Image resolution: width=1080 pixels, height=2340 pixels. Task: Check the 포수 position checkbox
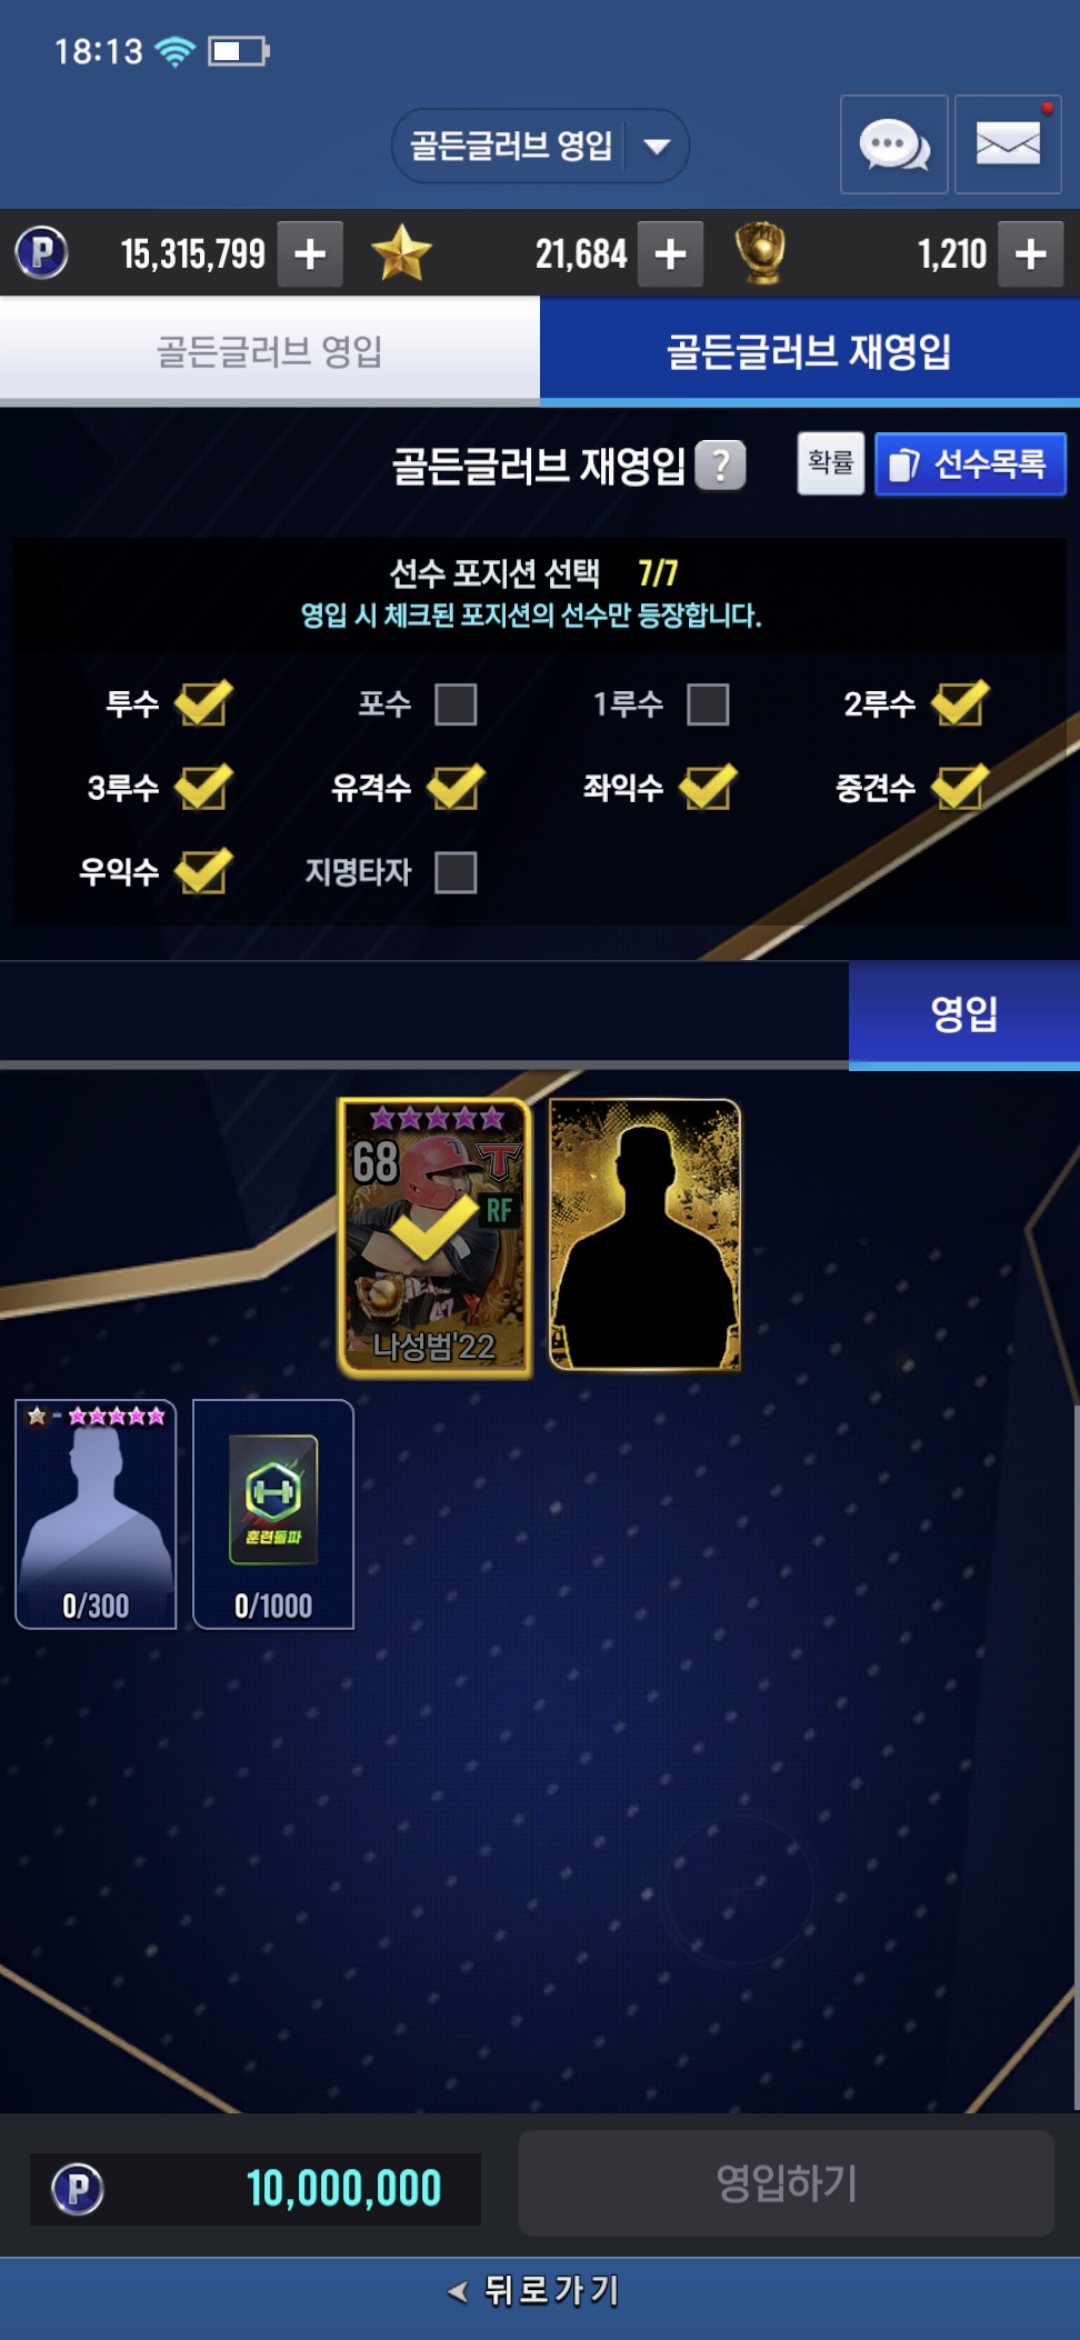pos(456,704)
